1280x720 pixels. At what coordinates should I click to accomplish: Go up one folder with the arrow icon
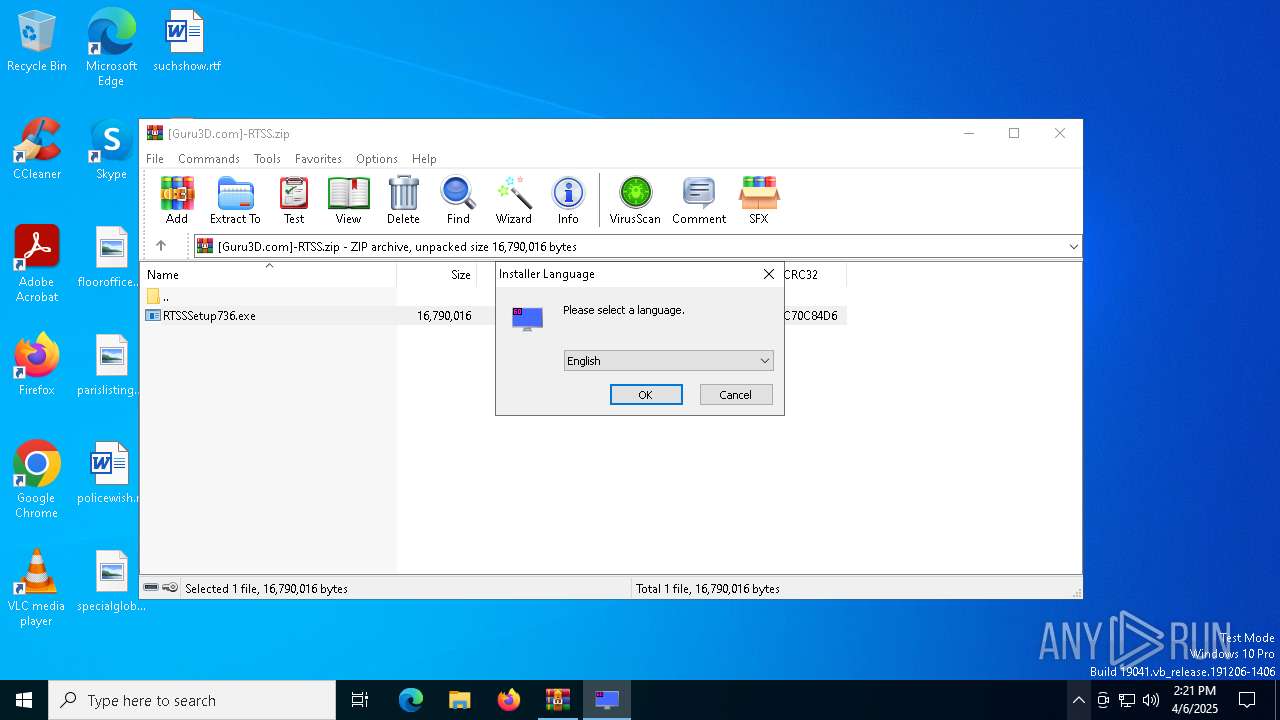coord(160,246)
